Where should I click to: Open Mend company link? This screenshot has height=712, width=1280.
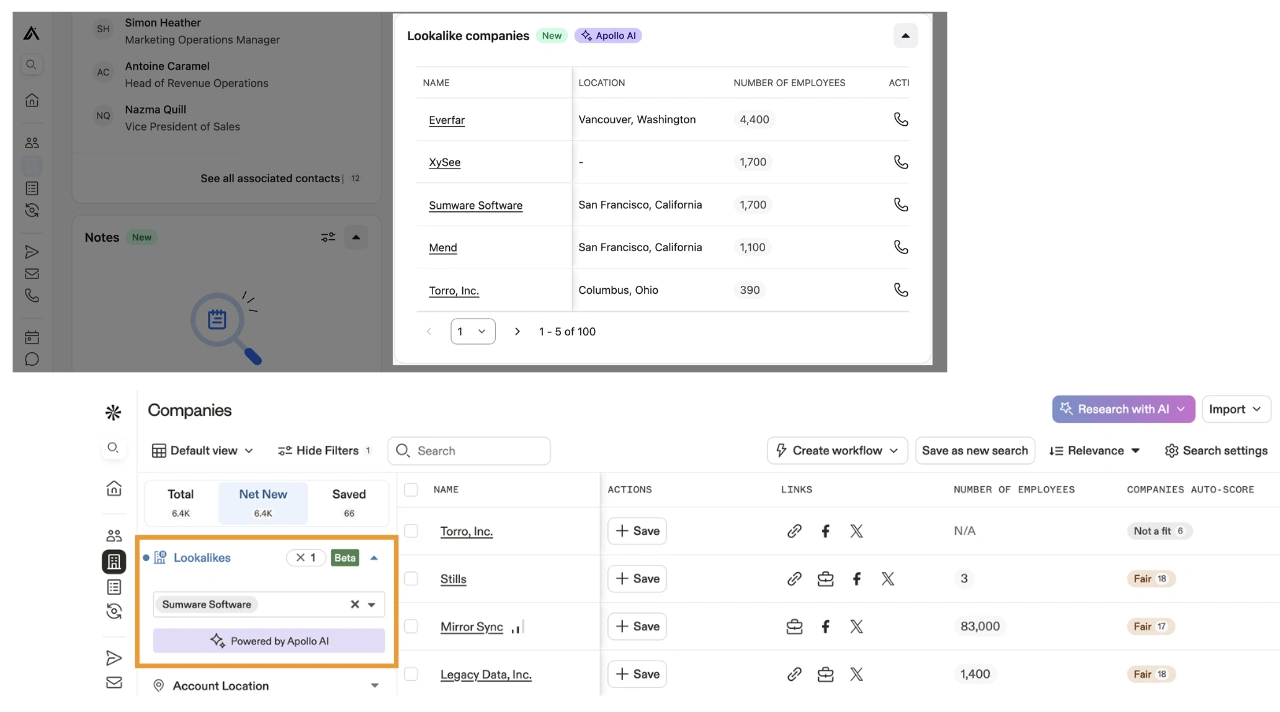(x=443, y=248)
